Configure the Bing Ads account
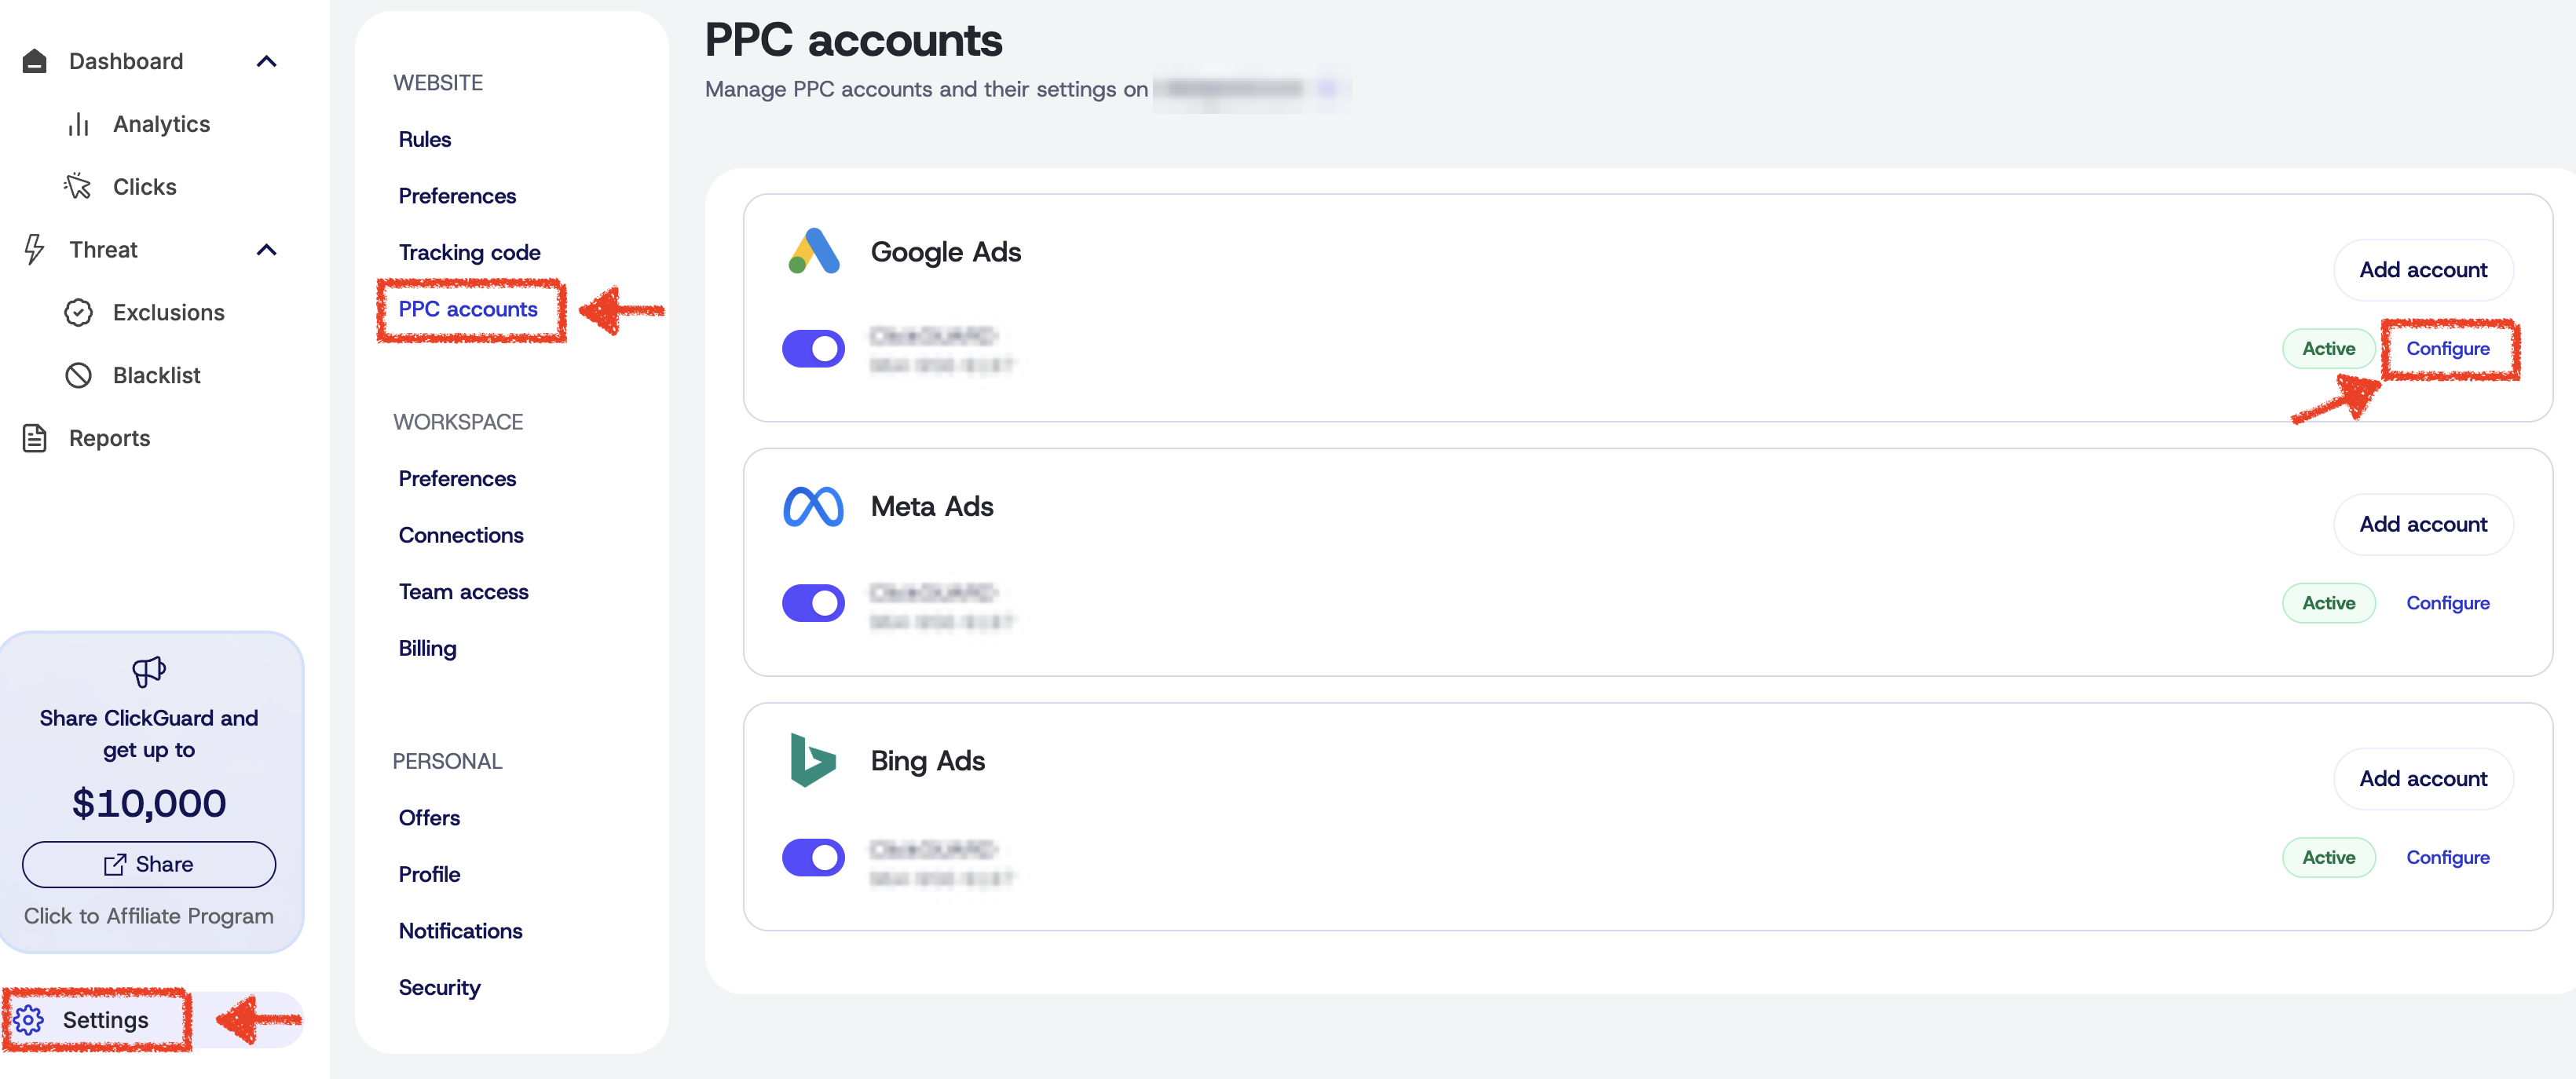 (x=2447, y=857)
